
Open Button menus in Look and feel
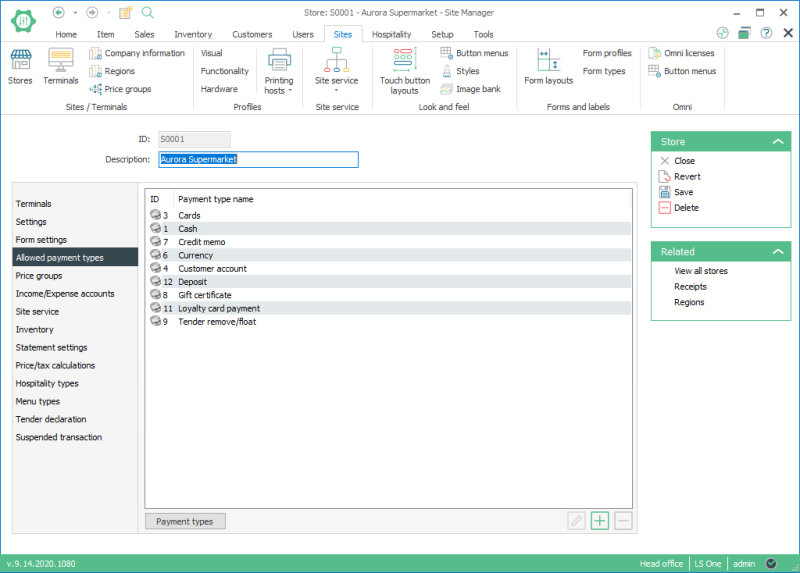click(474, 53)
